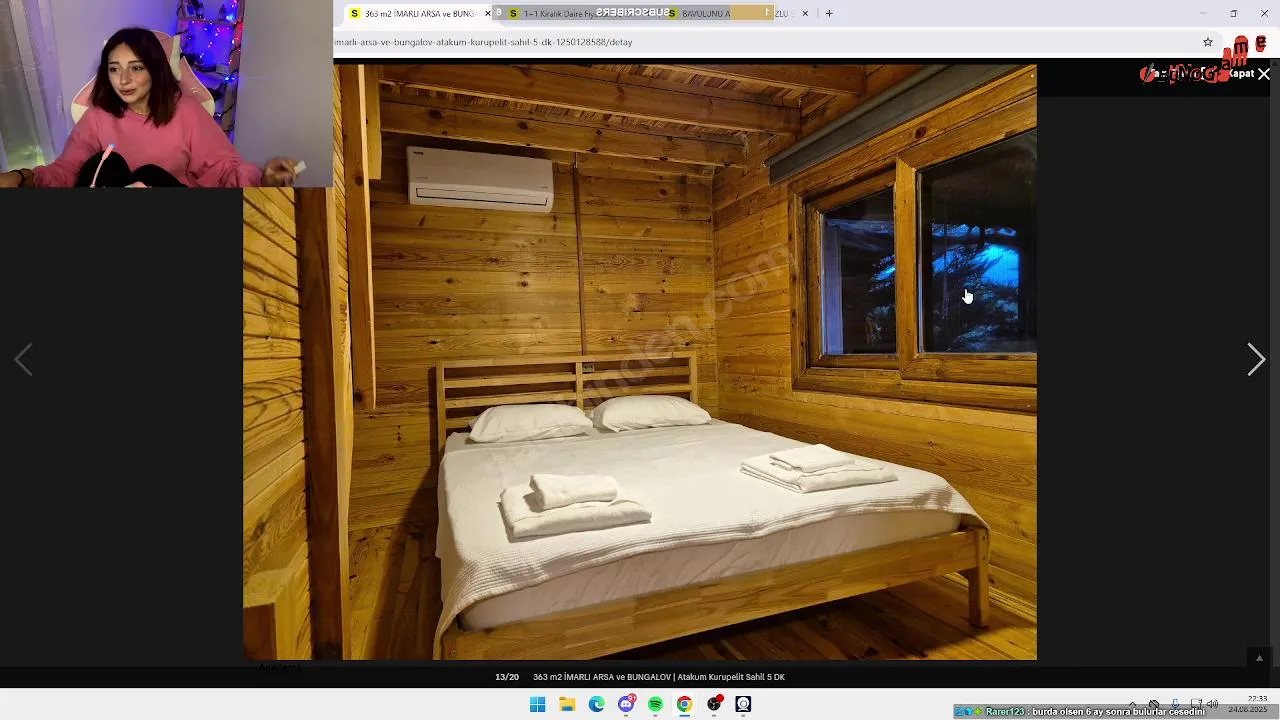Open Spotify from the taskbar

click(x=655, y=704)
